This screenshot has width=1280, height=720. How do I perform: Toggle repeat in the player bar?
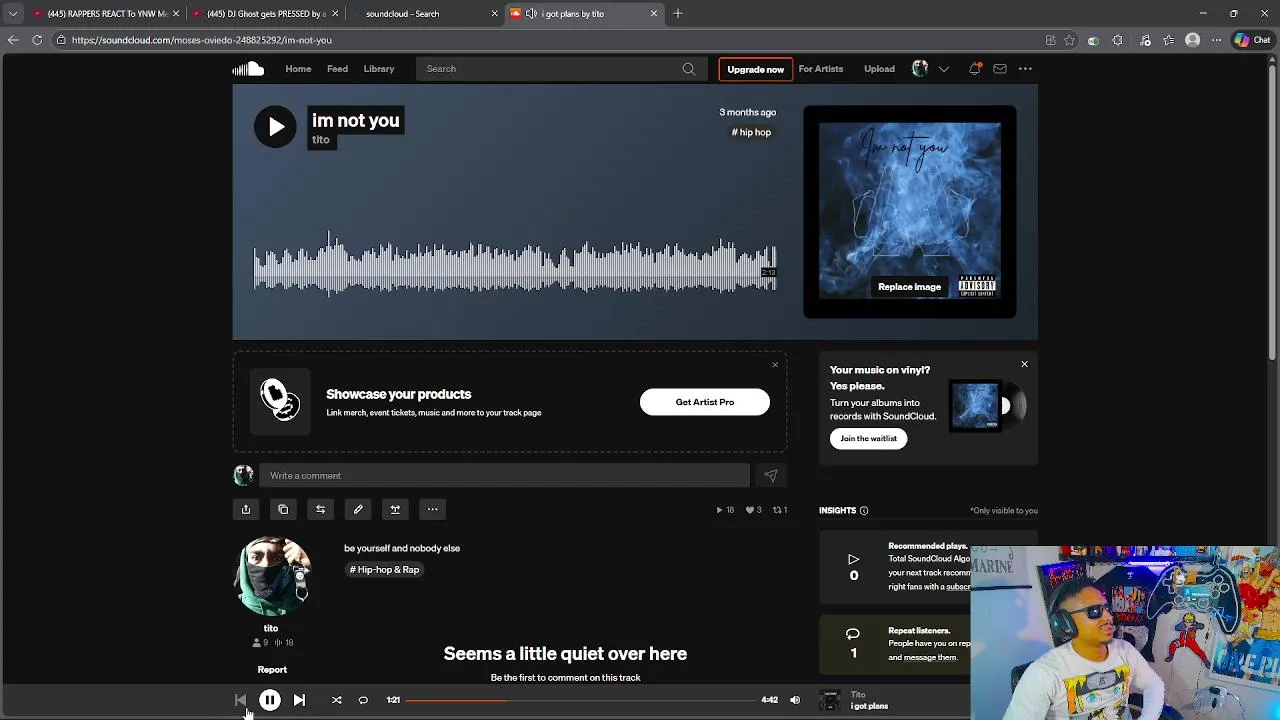[363, 700]
